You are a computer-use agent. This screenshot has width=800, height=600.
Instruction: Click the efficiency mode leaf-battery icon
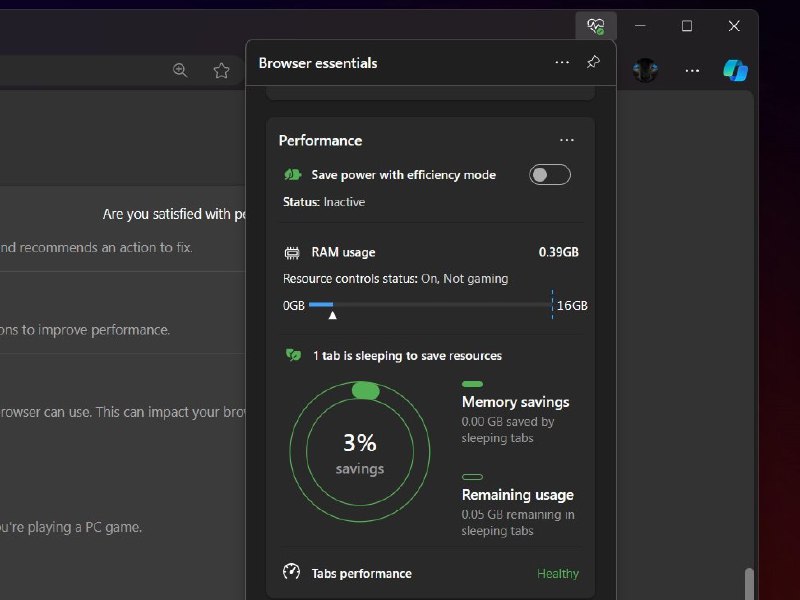point(292,175)
